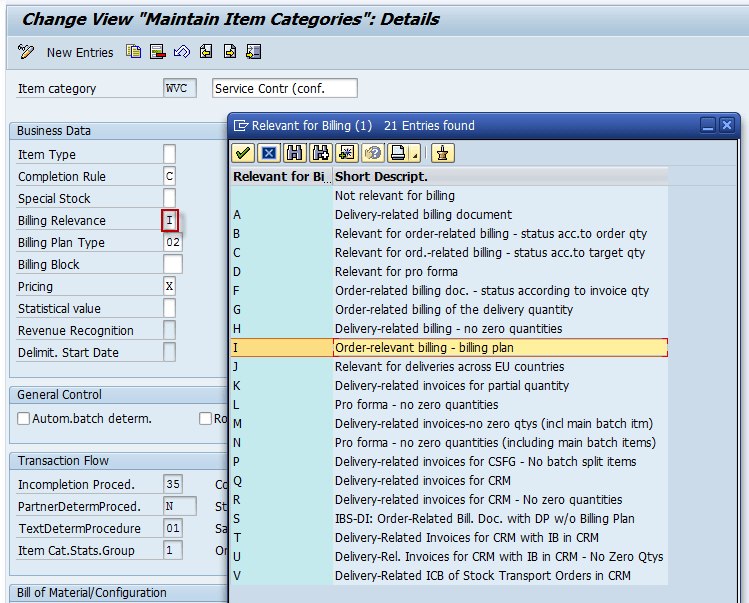Screen dimensions: 749x603
Task: Click the Copy As toolbar icon
Action: coord(133,52)
